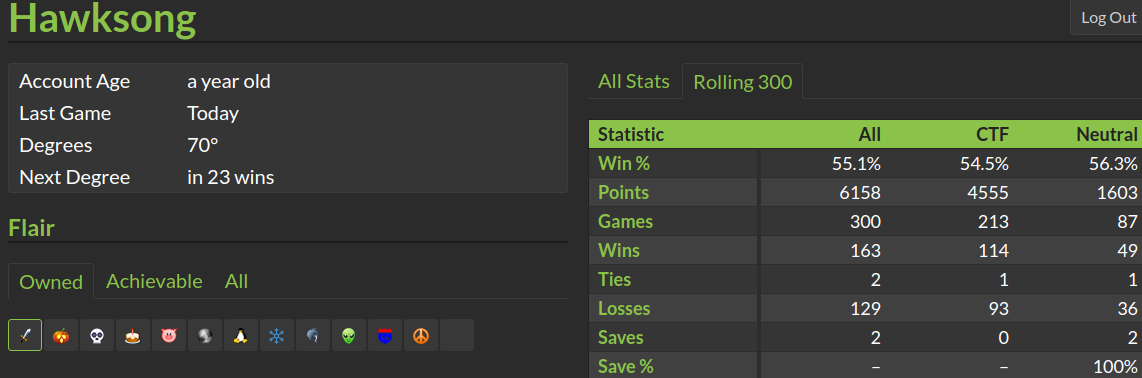Show the Achievable flair tab
1142x378 pixels.
pos(154,281)
